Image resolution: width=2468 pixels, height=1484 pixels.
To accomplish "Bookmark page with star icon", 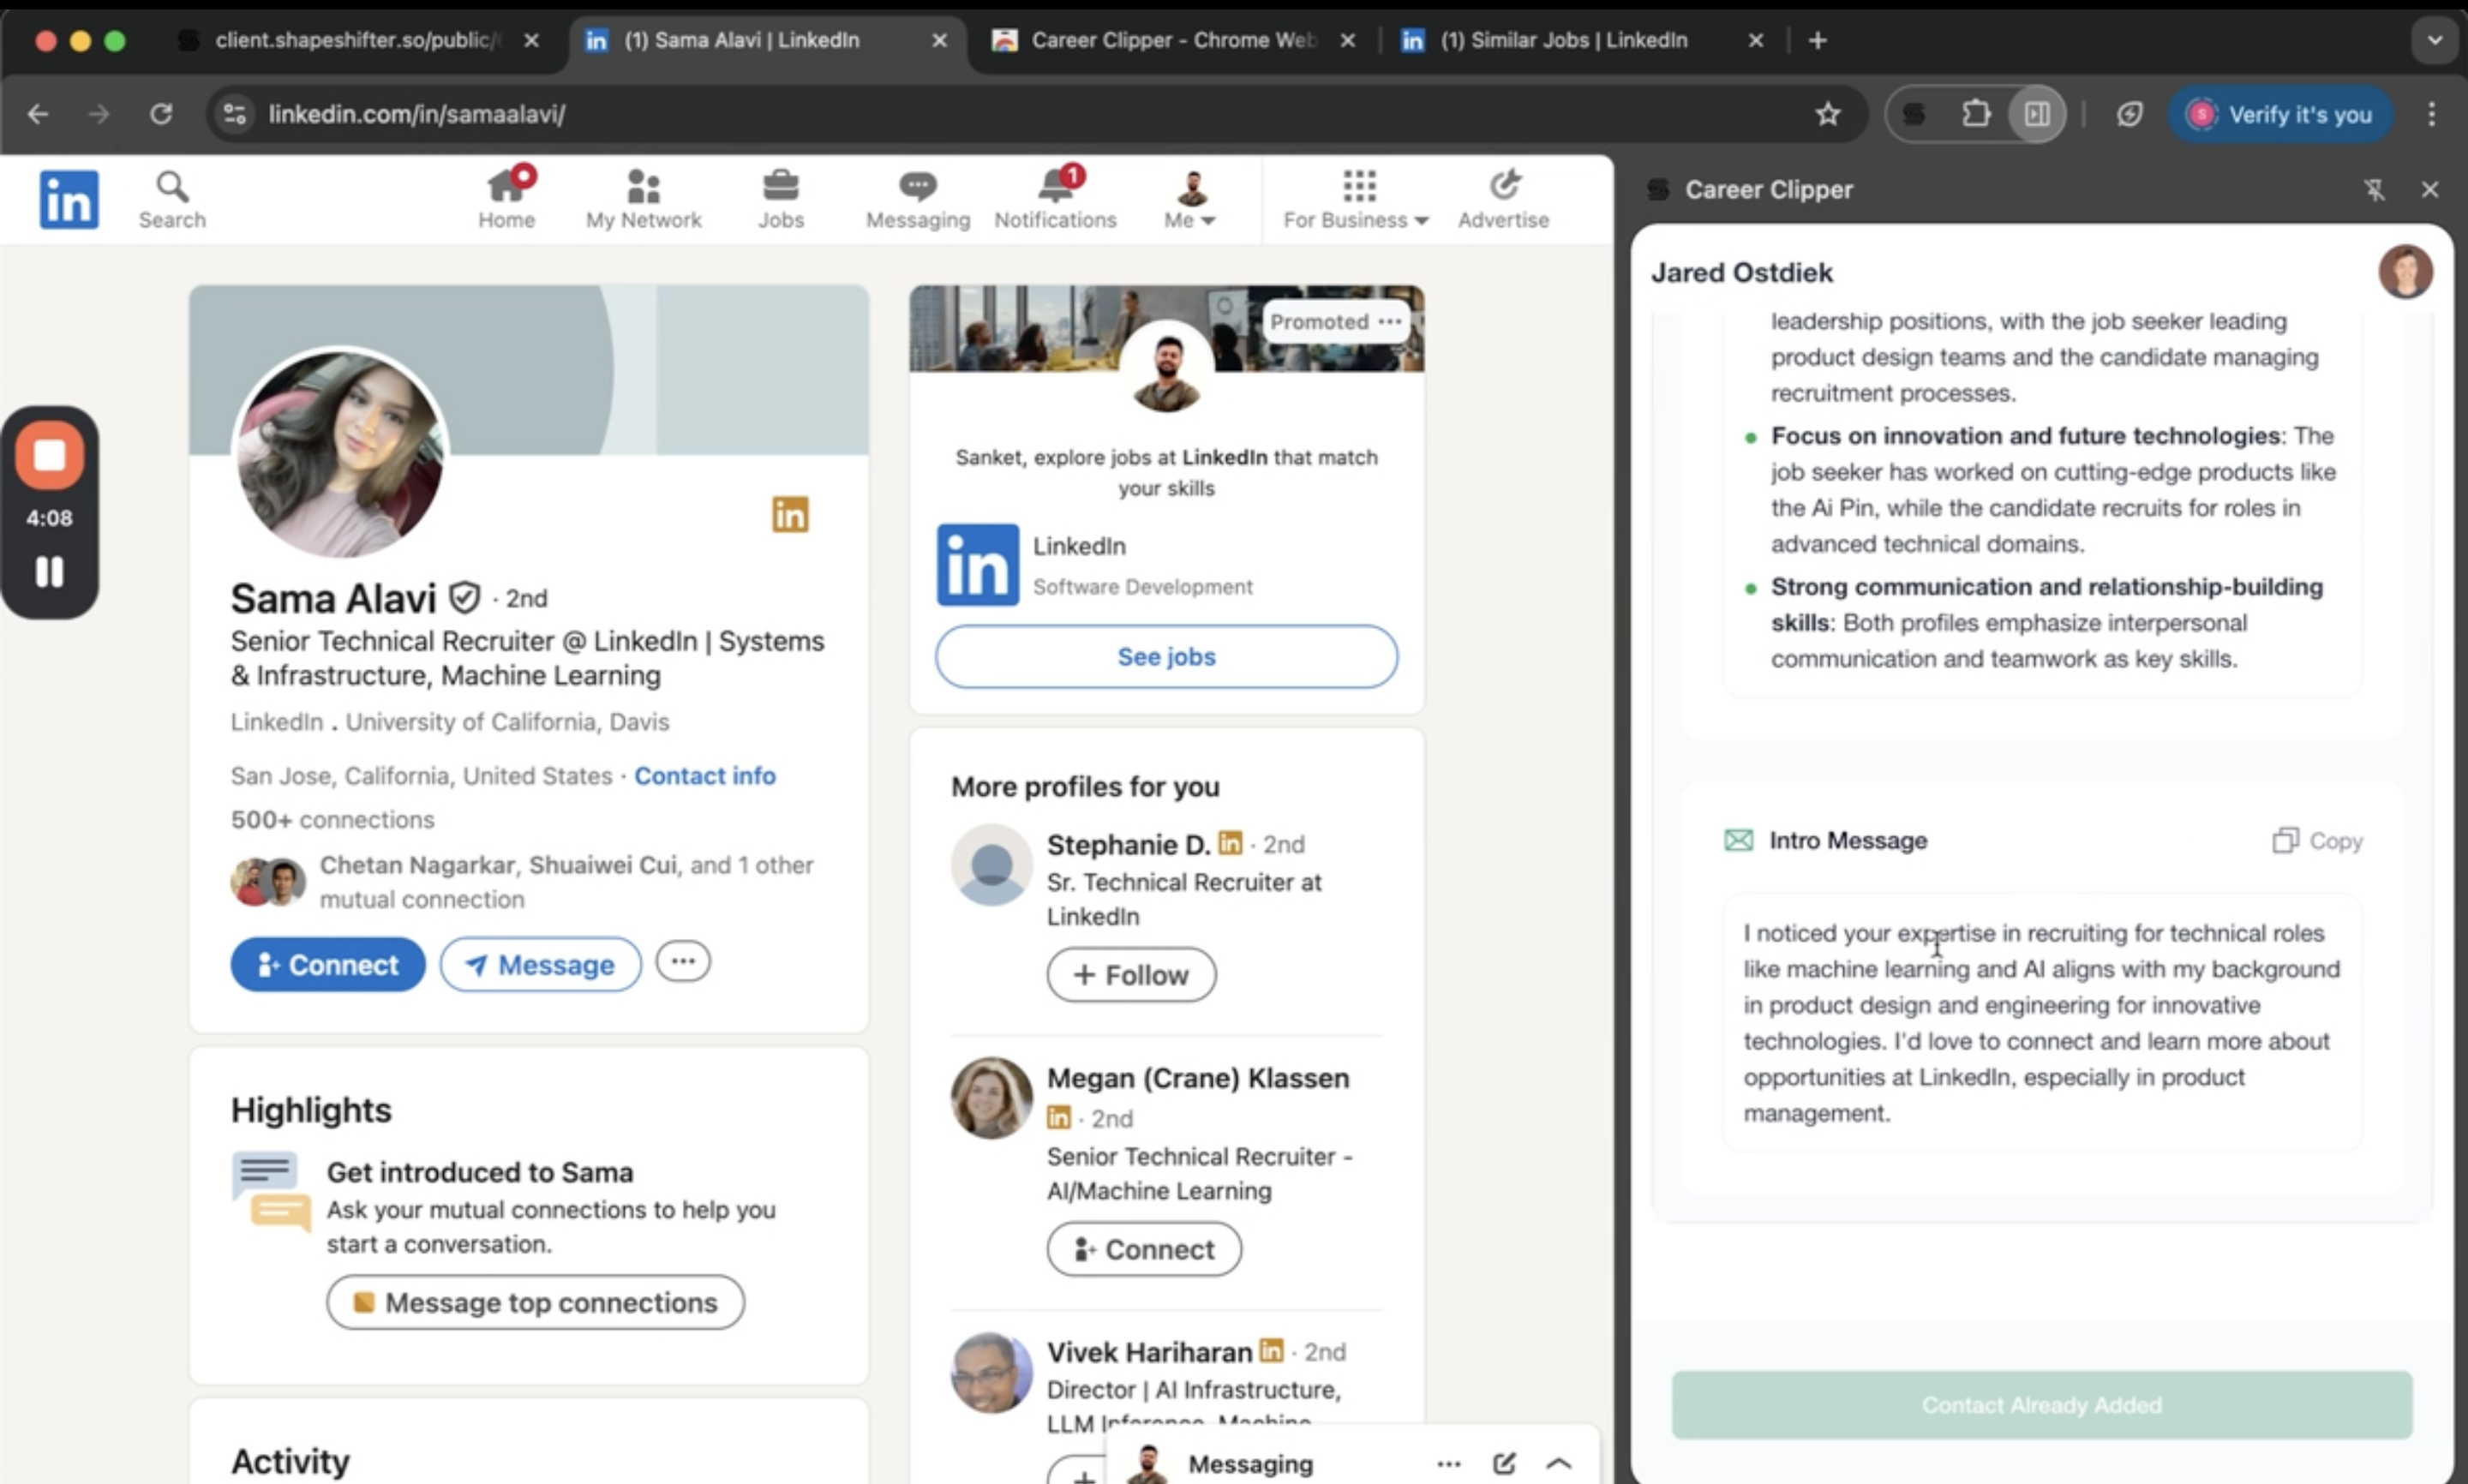I will (x=1827, y=114).
